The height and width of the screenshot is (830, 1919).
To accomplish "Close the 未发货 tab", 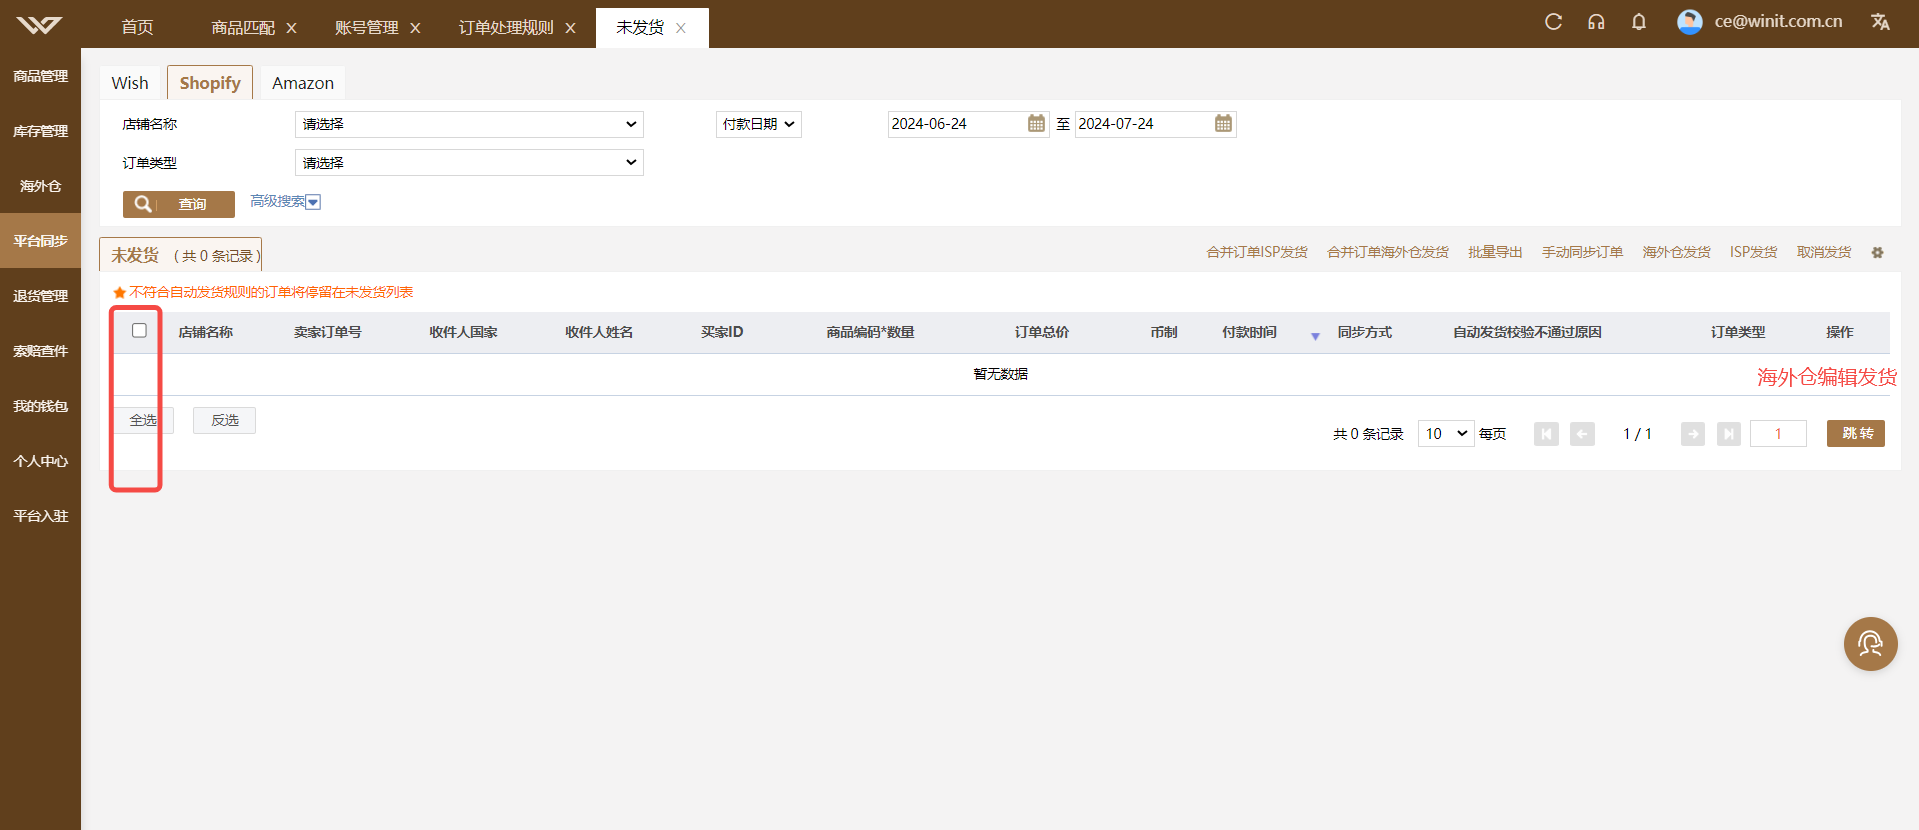I will pos(680,28).
